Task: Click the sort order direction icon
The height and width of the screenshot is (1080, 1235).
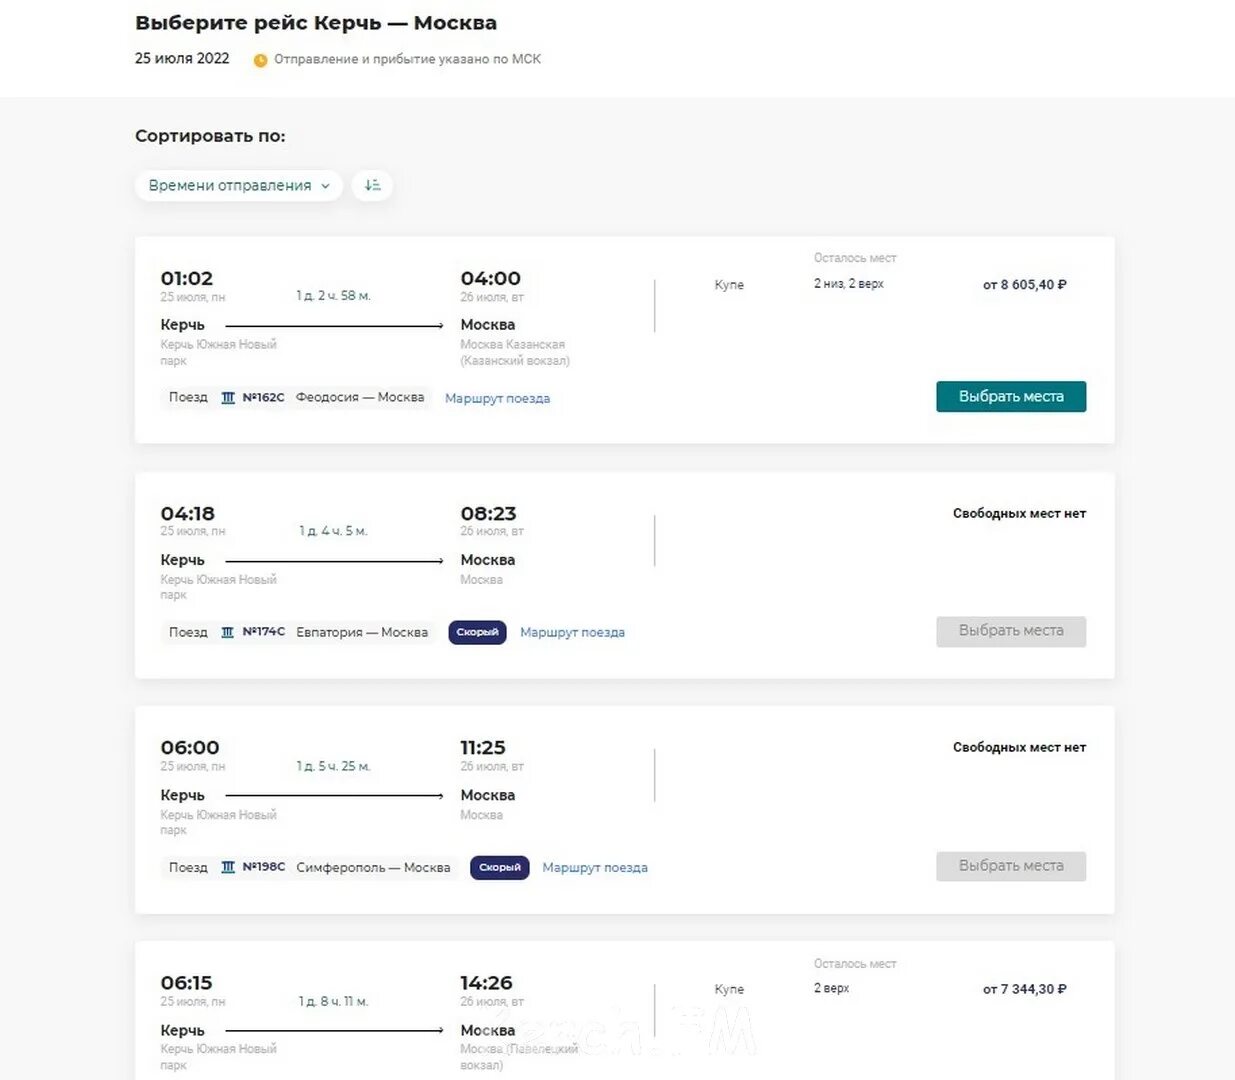Action: (372, 186)
